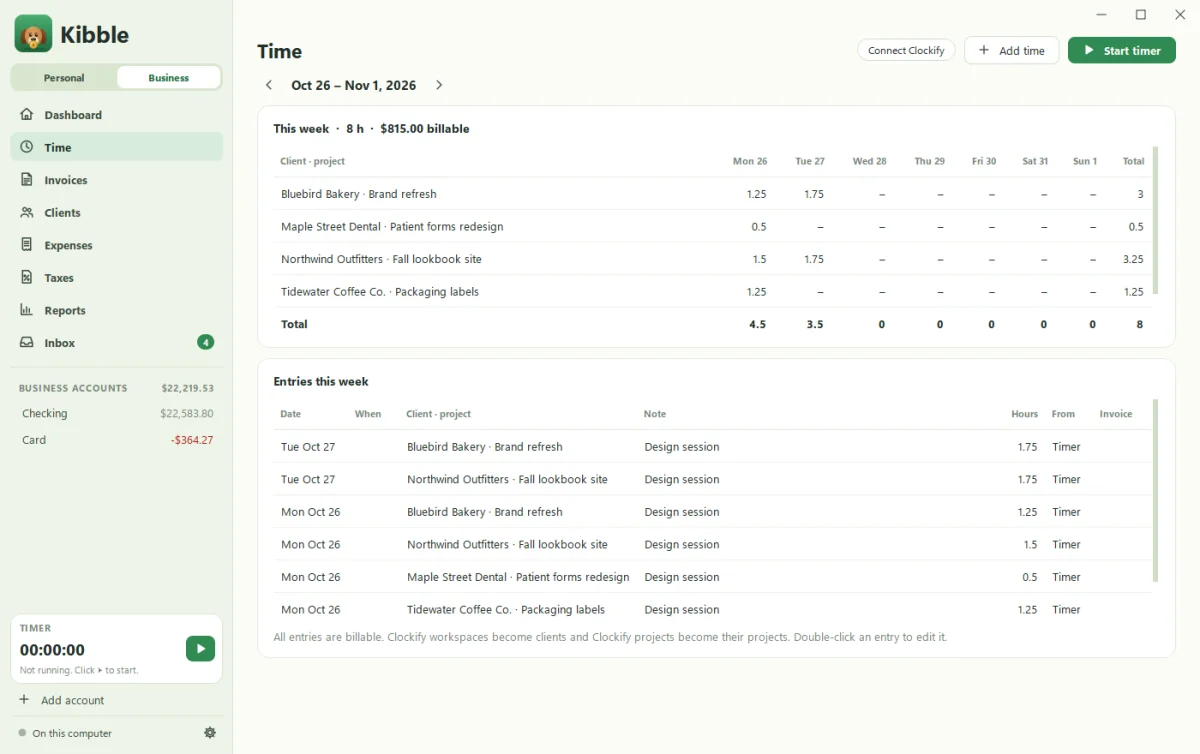Click Add account link
This screenshot has height=754, width=1200.
click(72, 700)
